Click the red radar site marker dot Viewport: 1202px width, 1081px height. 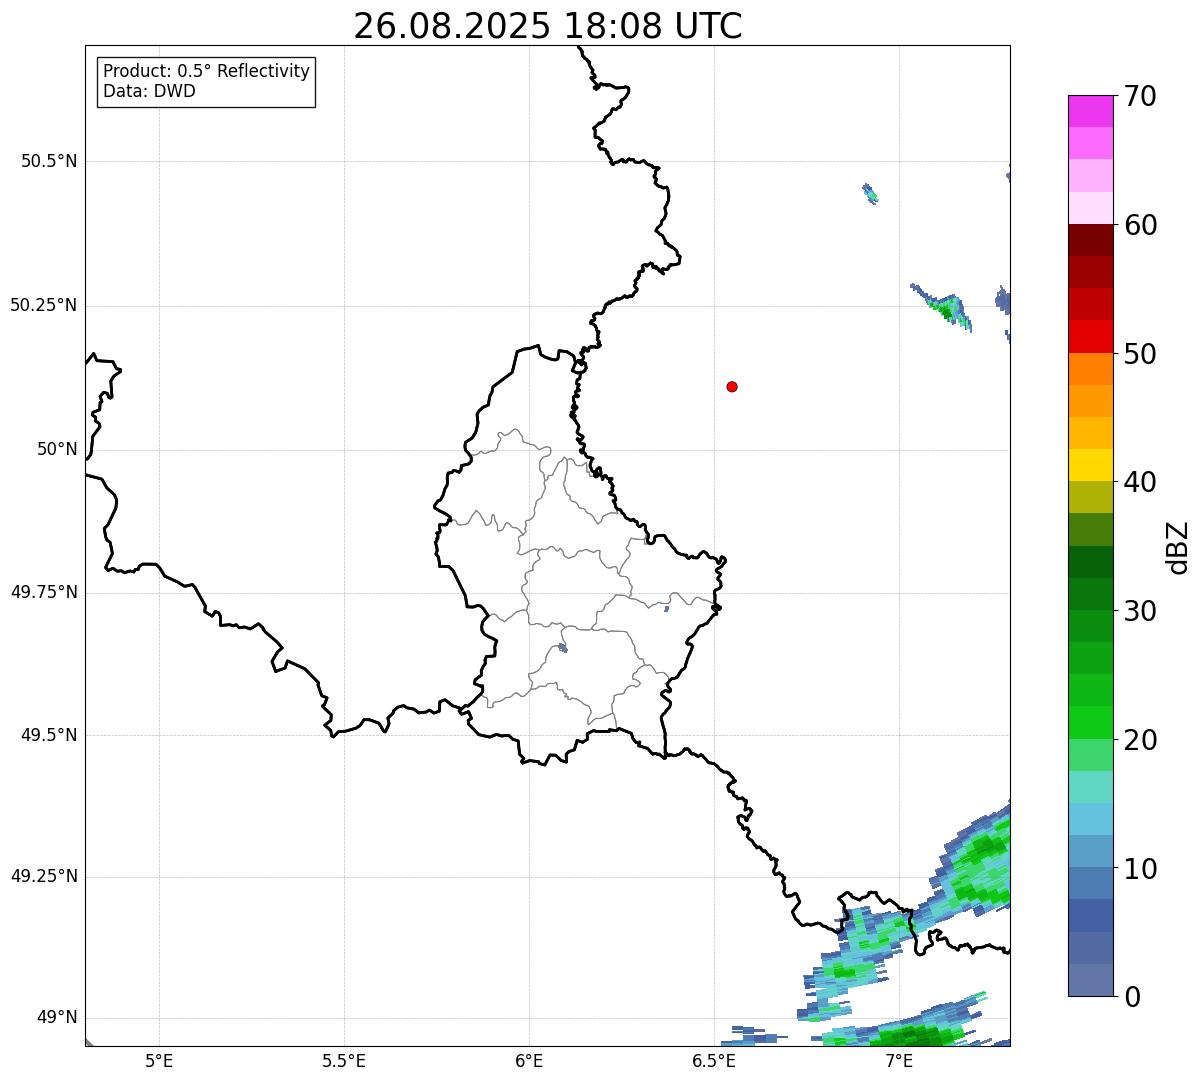tap(732, 386)
